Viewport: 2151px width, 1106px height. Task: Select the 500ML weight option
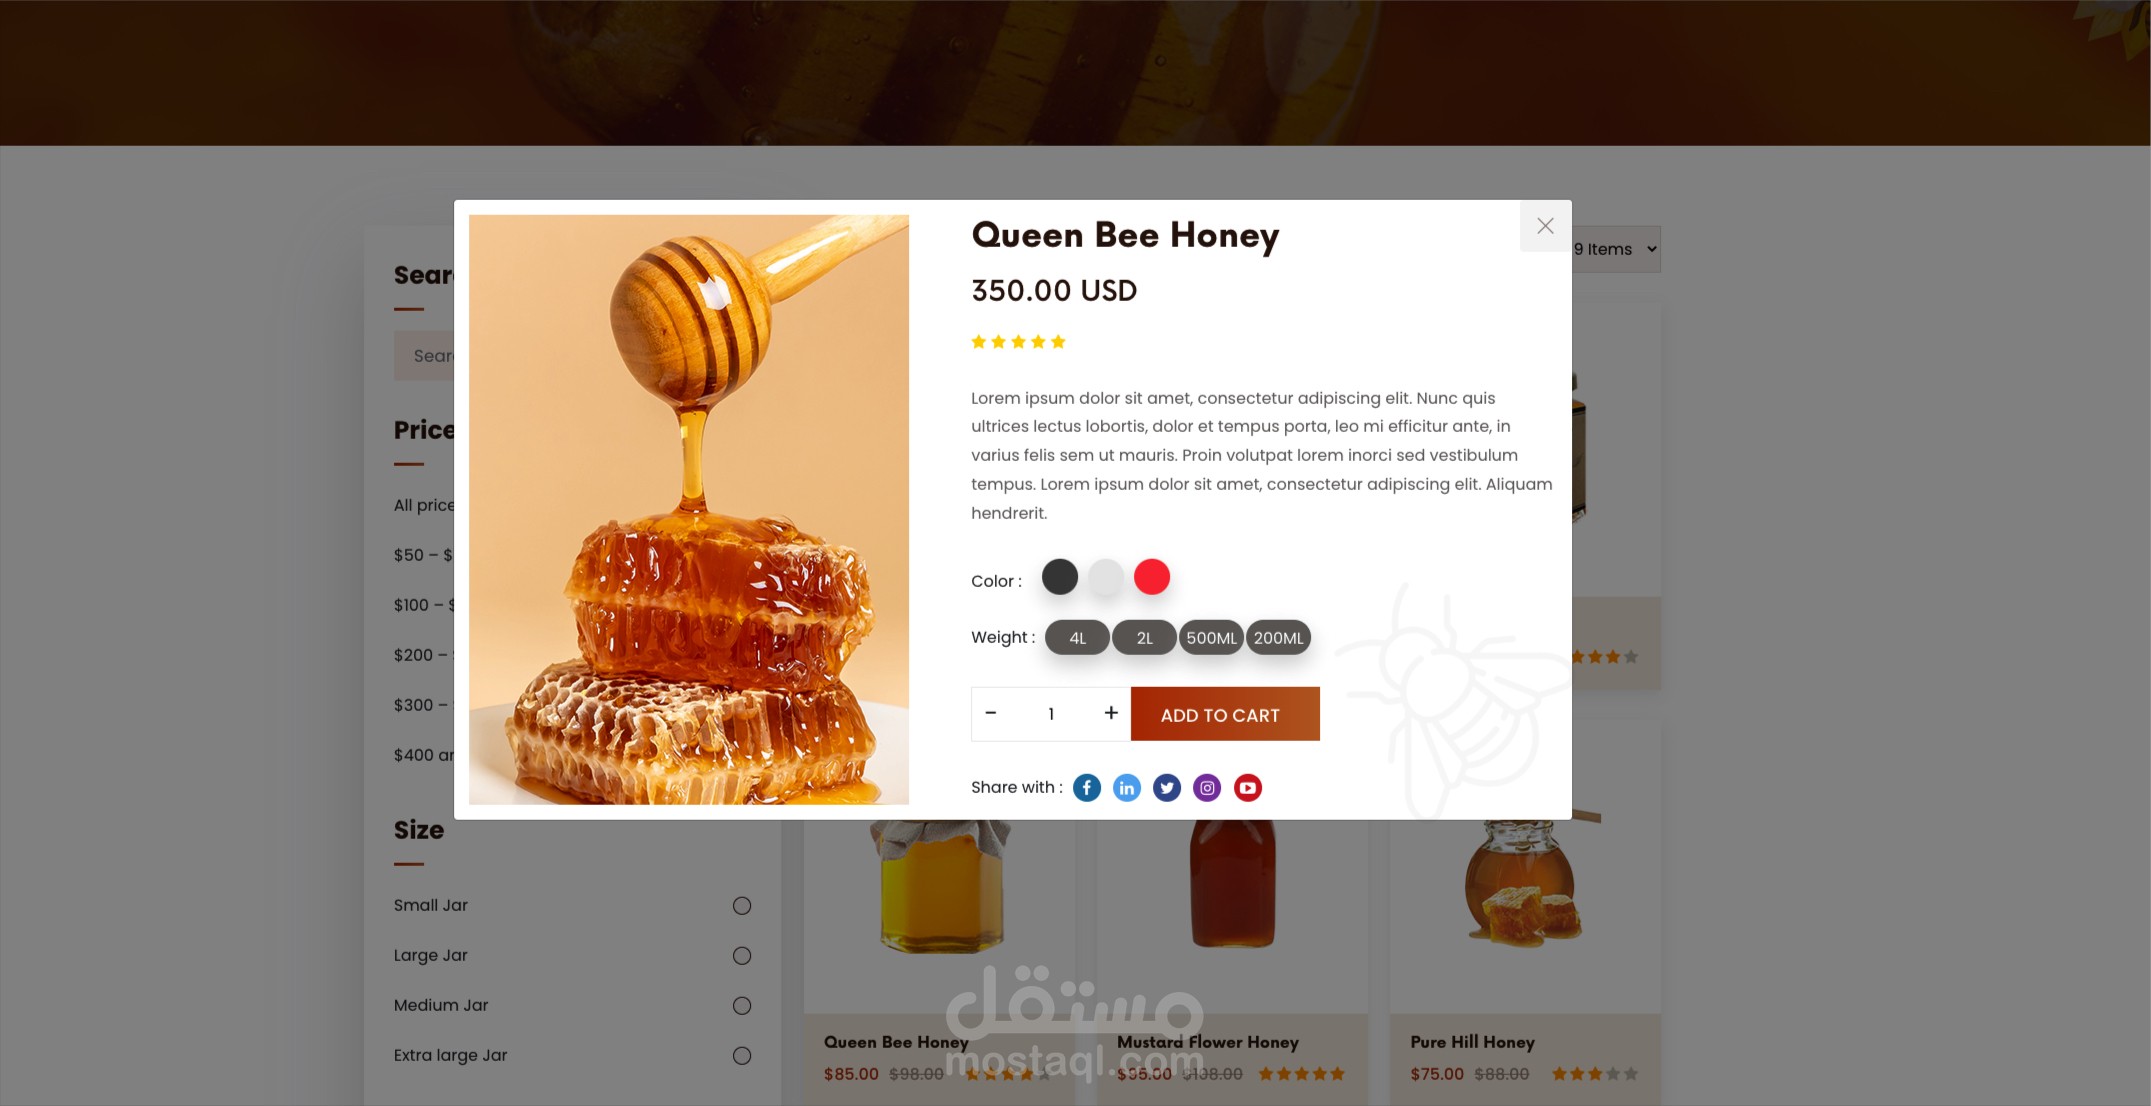click(x=1211, y=638)
